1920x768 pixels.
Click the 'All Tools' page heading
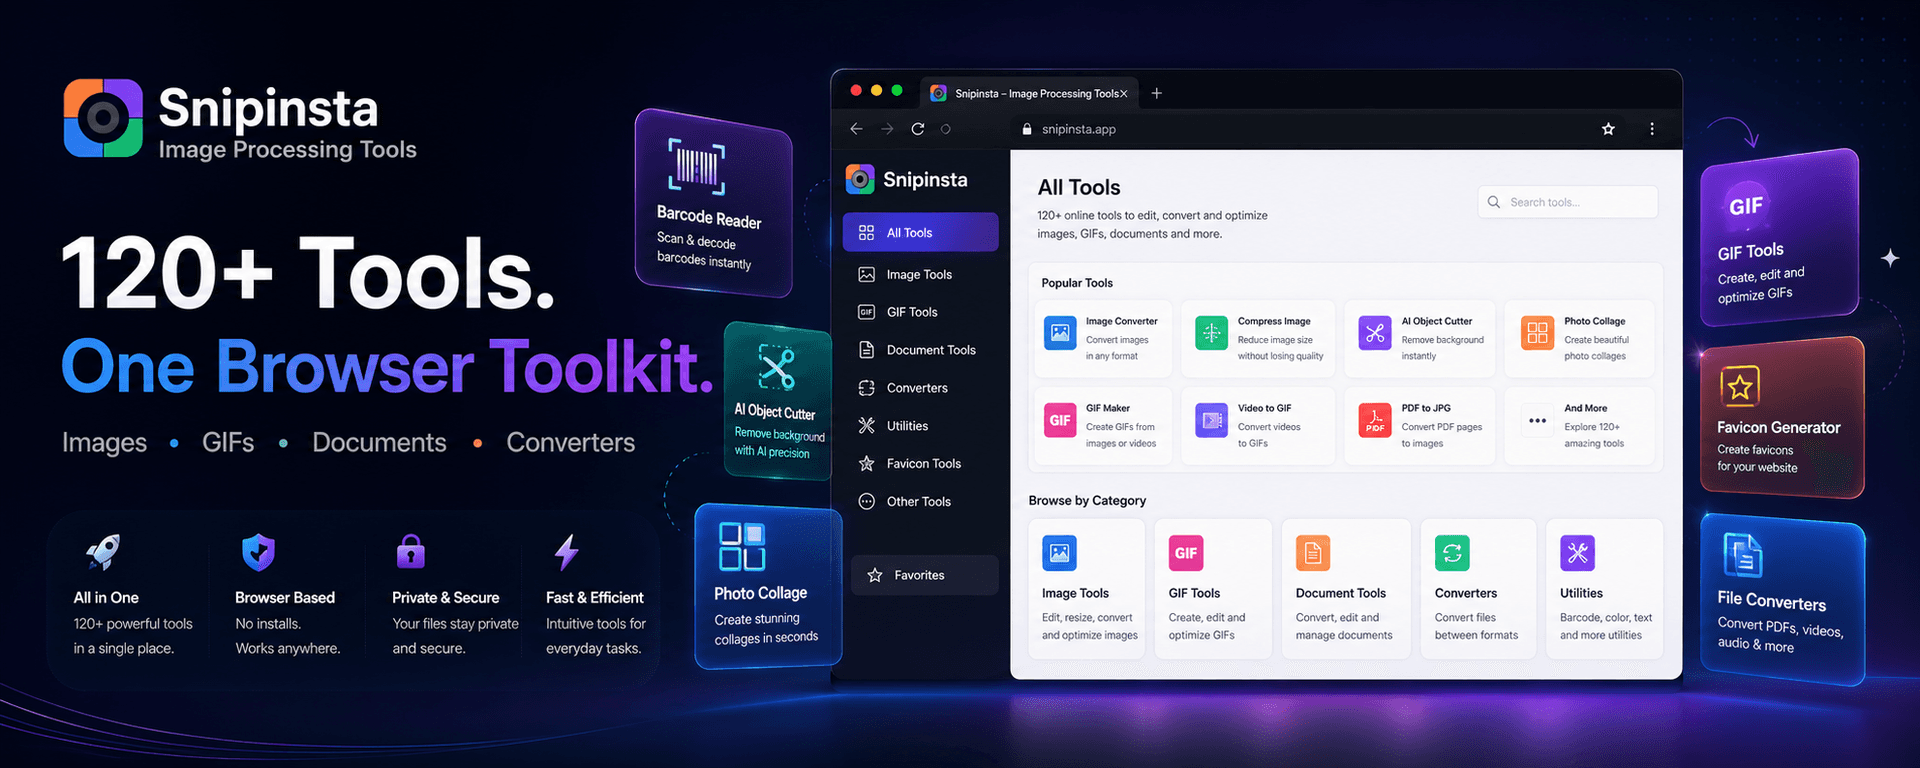1079,187
